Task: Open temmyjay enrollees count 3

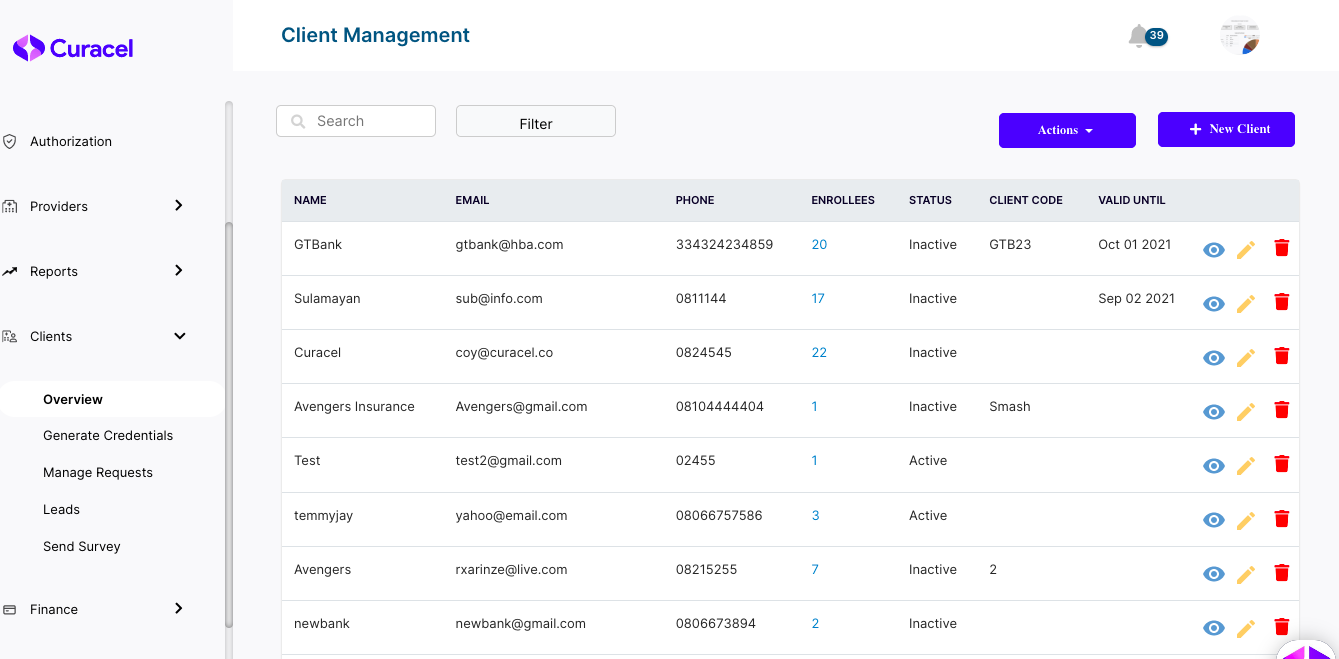Action: 815,515
